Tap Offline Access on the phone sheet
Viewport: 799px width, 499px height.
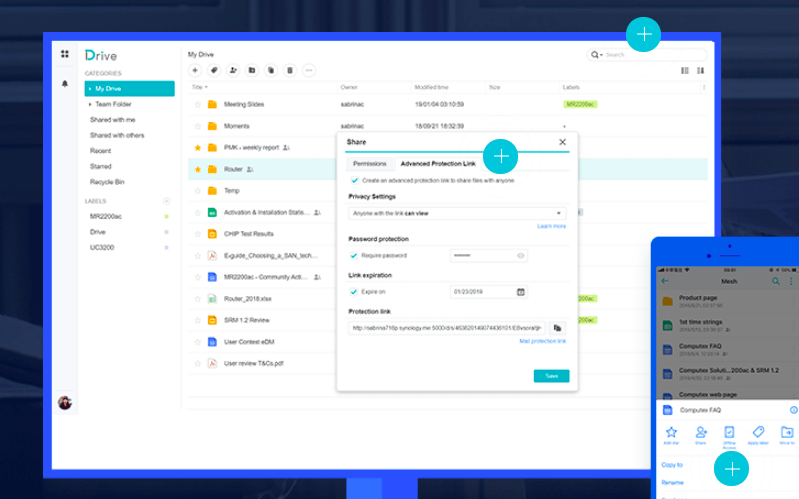click(729, 437)
